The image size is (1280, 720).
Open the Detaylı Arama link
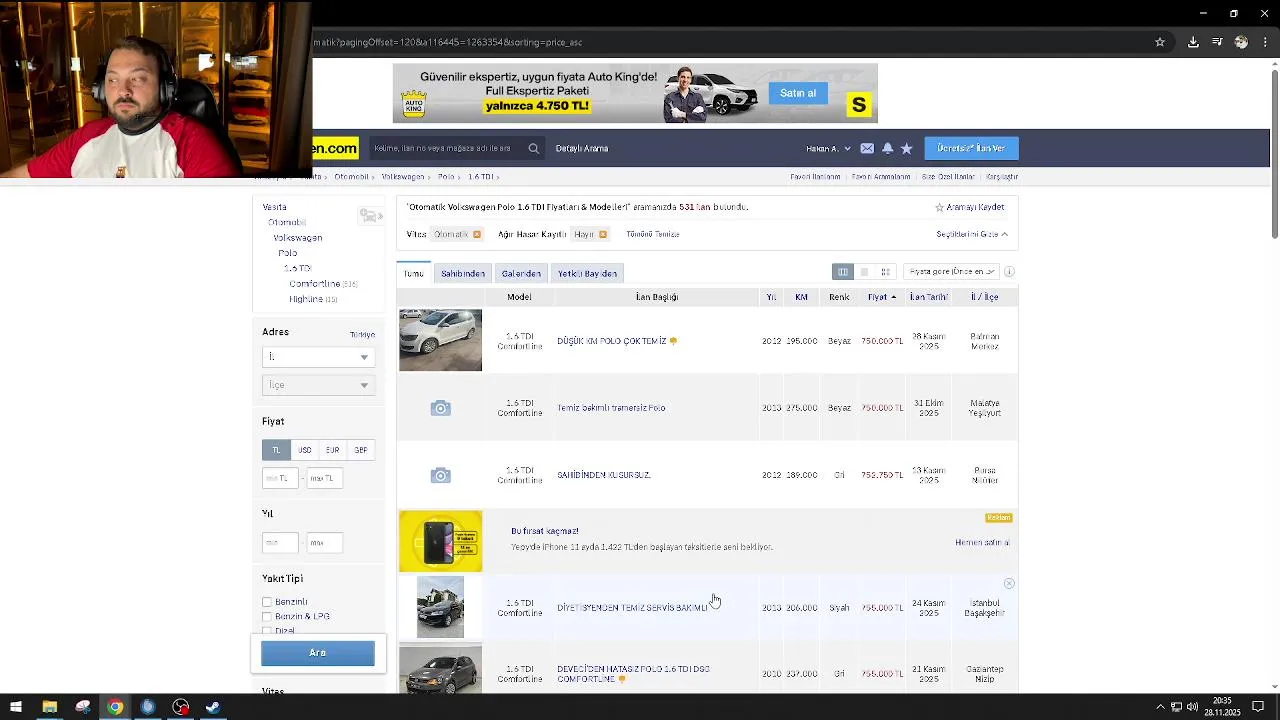[582, 148]
